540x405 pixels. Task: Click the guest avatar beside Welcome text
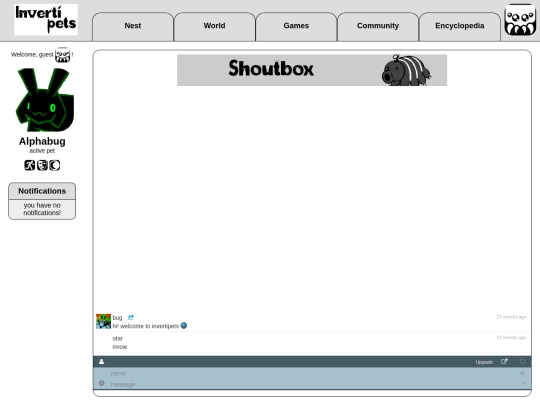coord(63,55)
